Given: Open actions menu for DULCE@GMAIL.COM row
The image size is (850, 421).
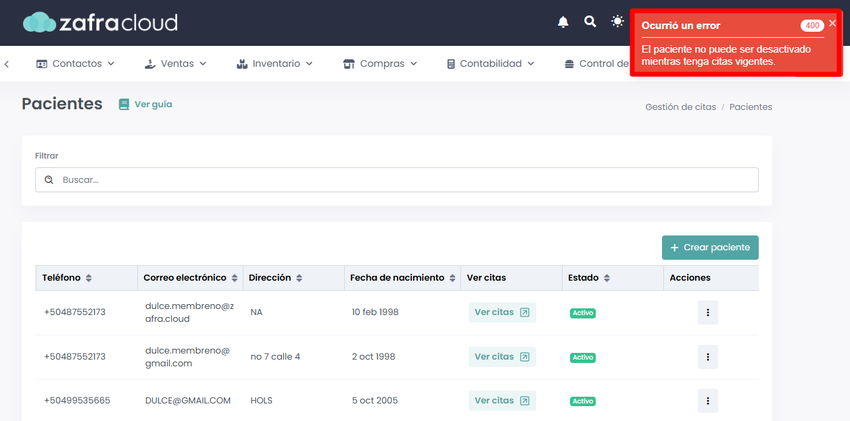Looking at the screenshot, I should (707, 401).
